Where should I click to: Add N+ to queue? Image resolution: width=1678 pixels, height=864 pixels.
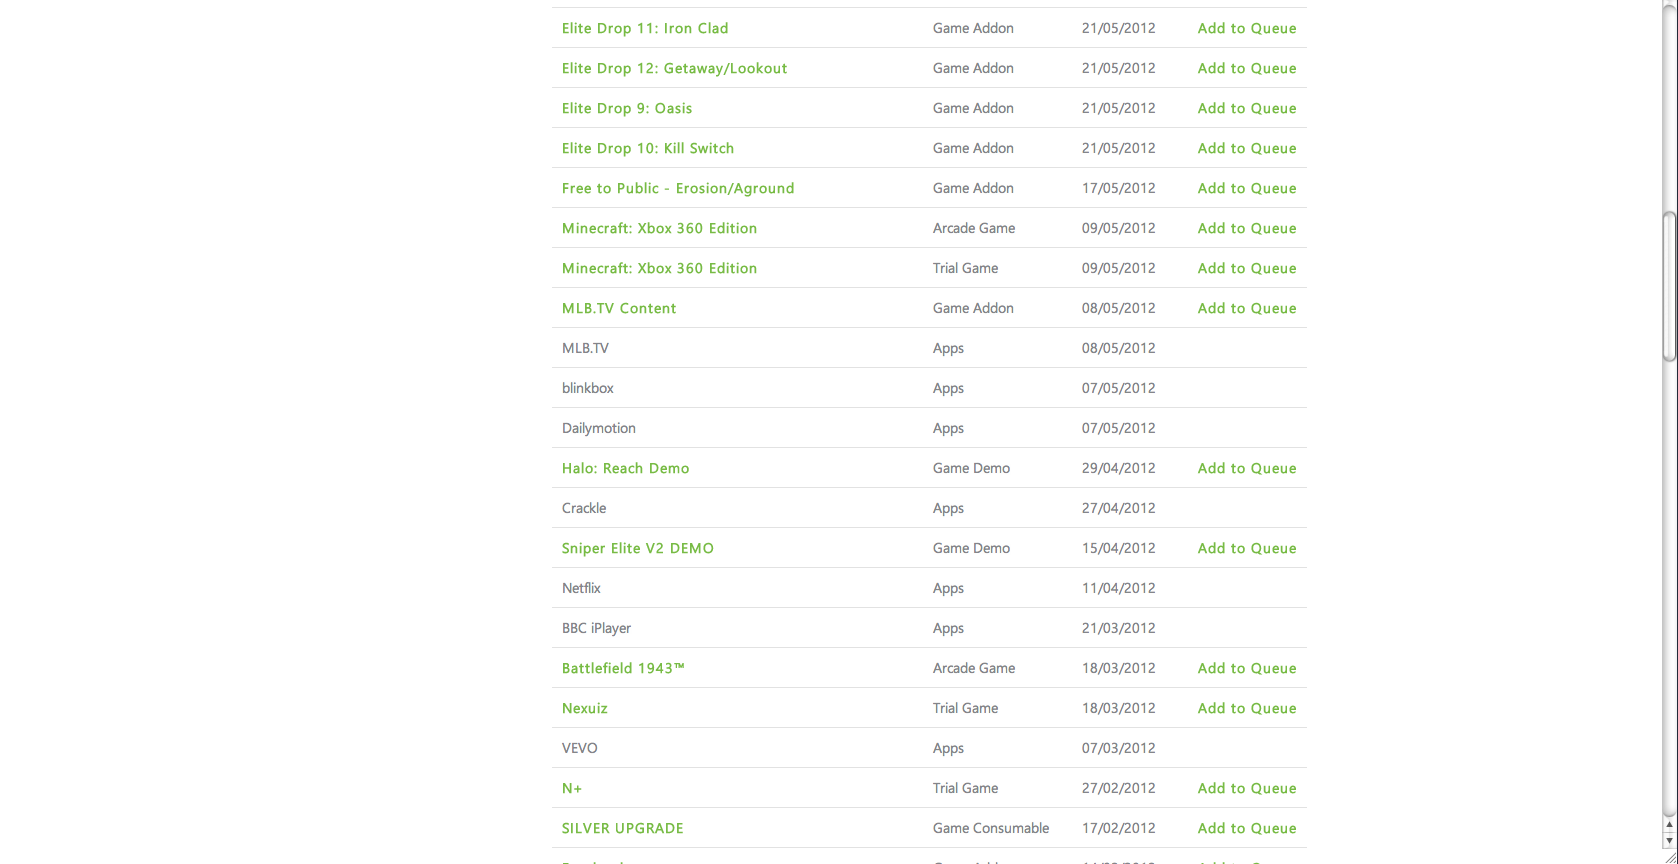pyautogui.click(x=1247, y=788)
